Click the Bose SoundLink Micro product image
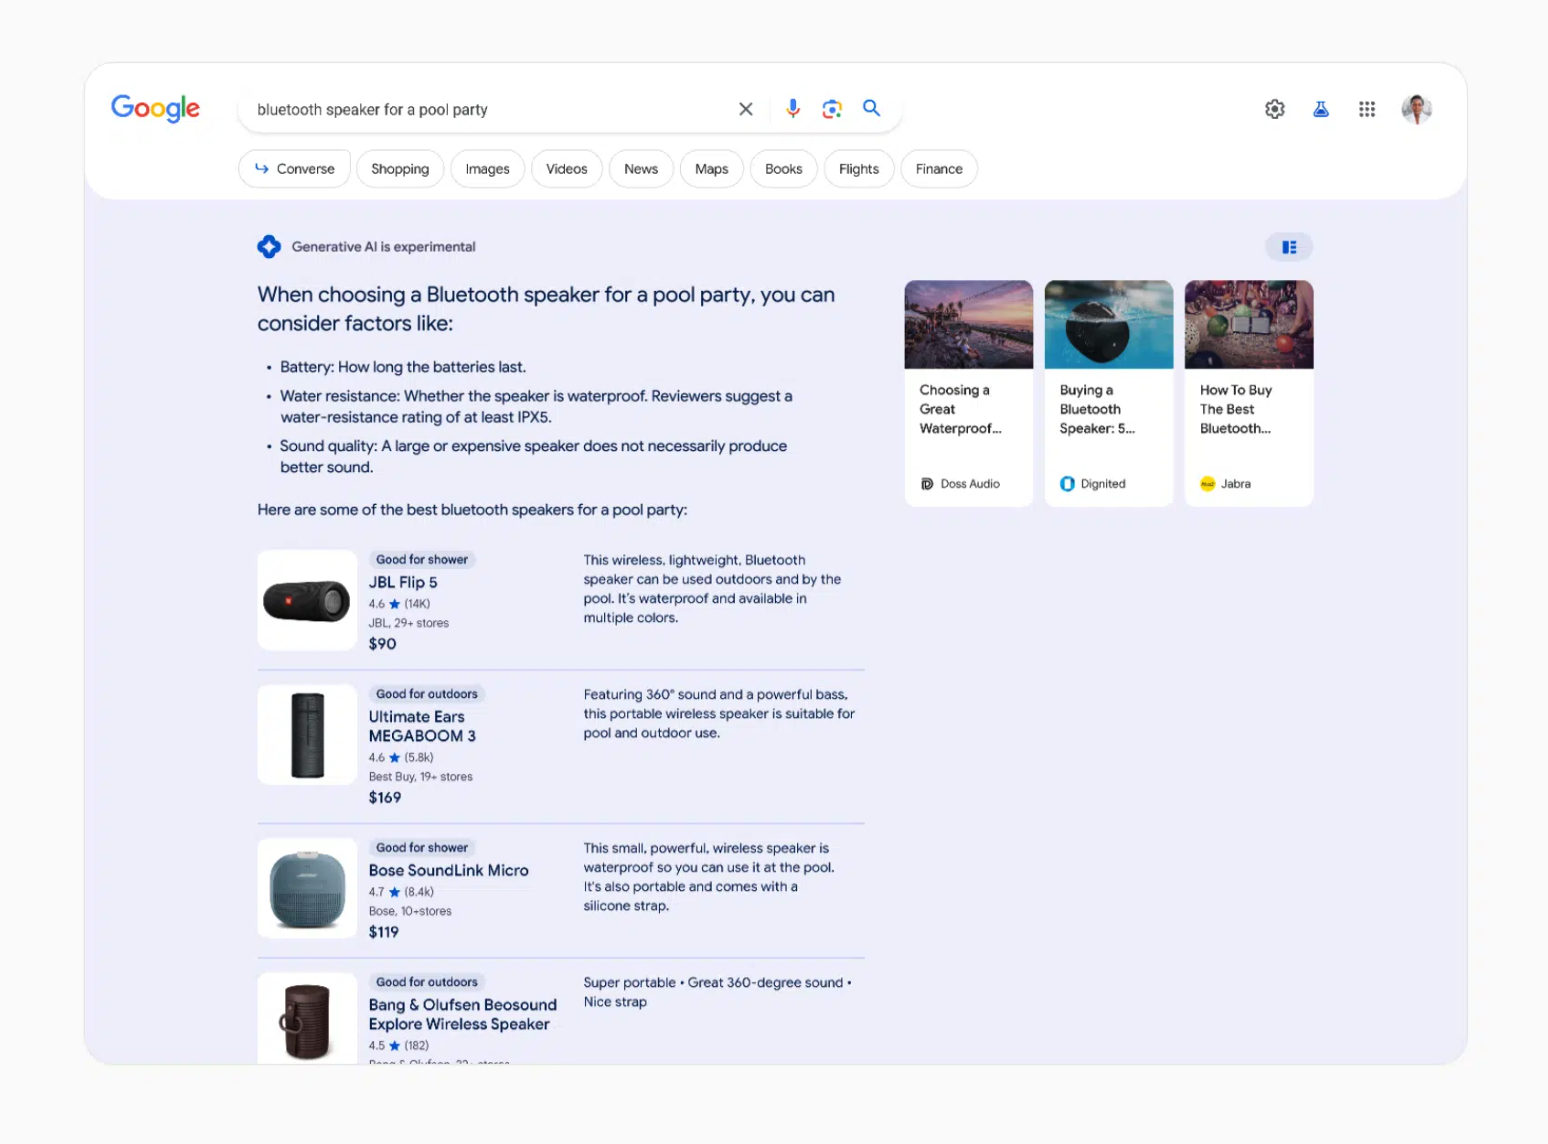 [x=307, y=888]
